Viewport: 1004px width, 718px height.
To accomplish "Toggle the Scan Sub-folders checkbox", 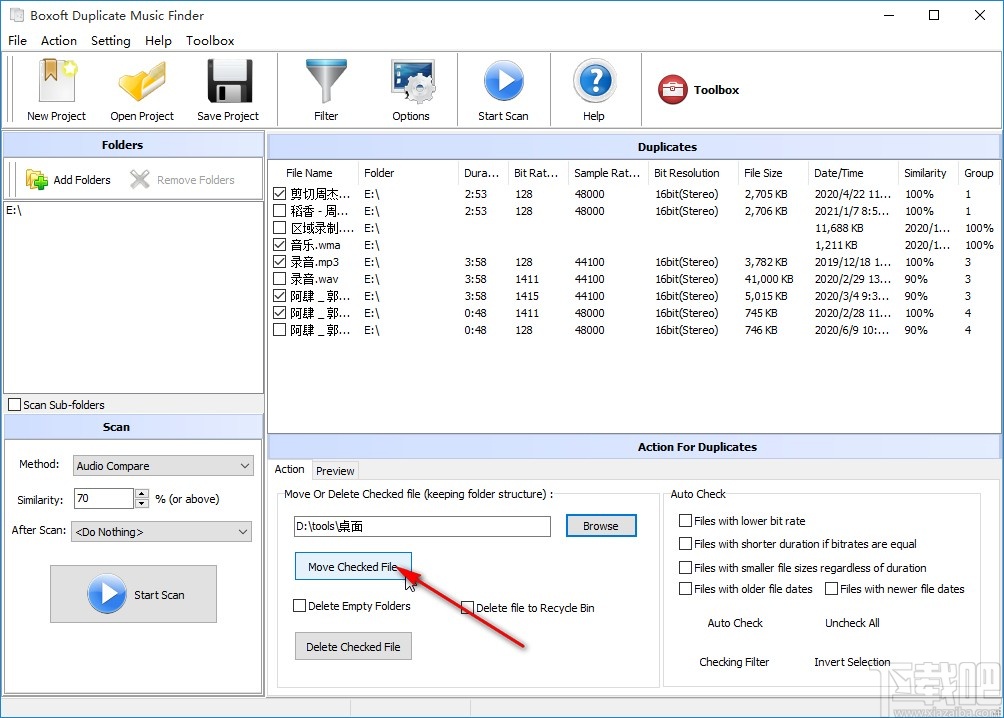I will click(15, 405).
